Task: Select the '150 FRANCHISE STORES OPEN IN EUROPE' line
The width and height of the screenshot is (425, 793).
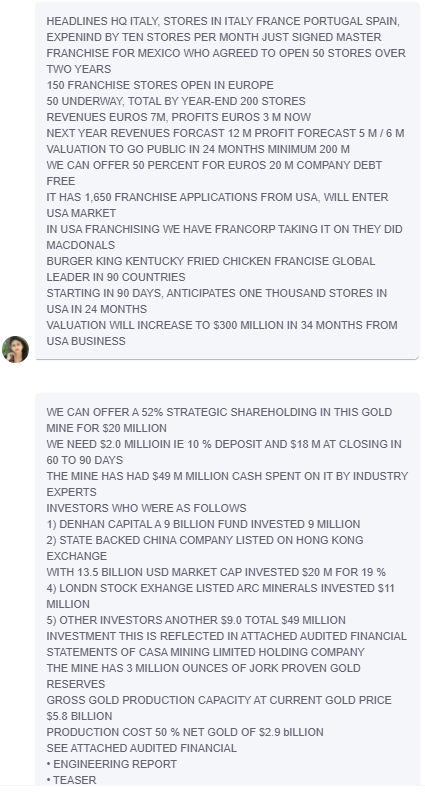Action: [x=160, y=85]
